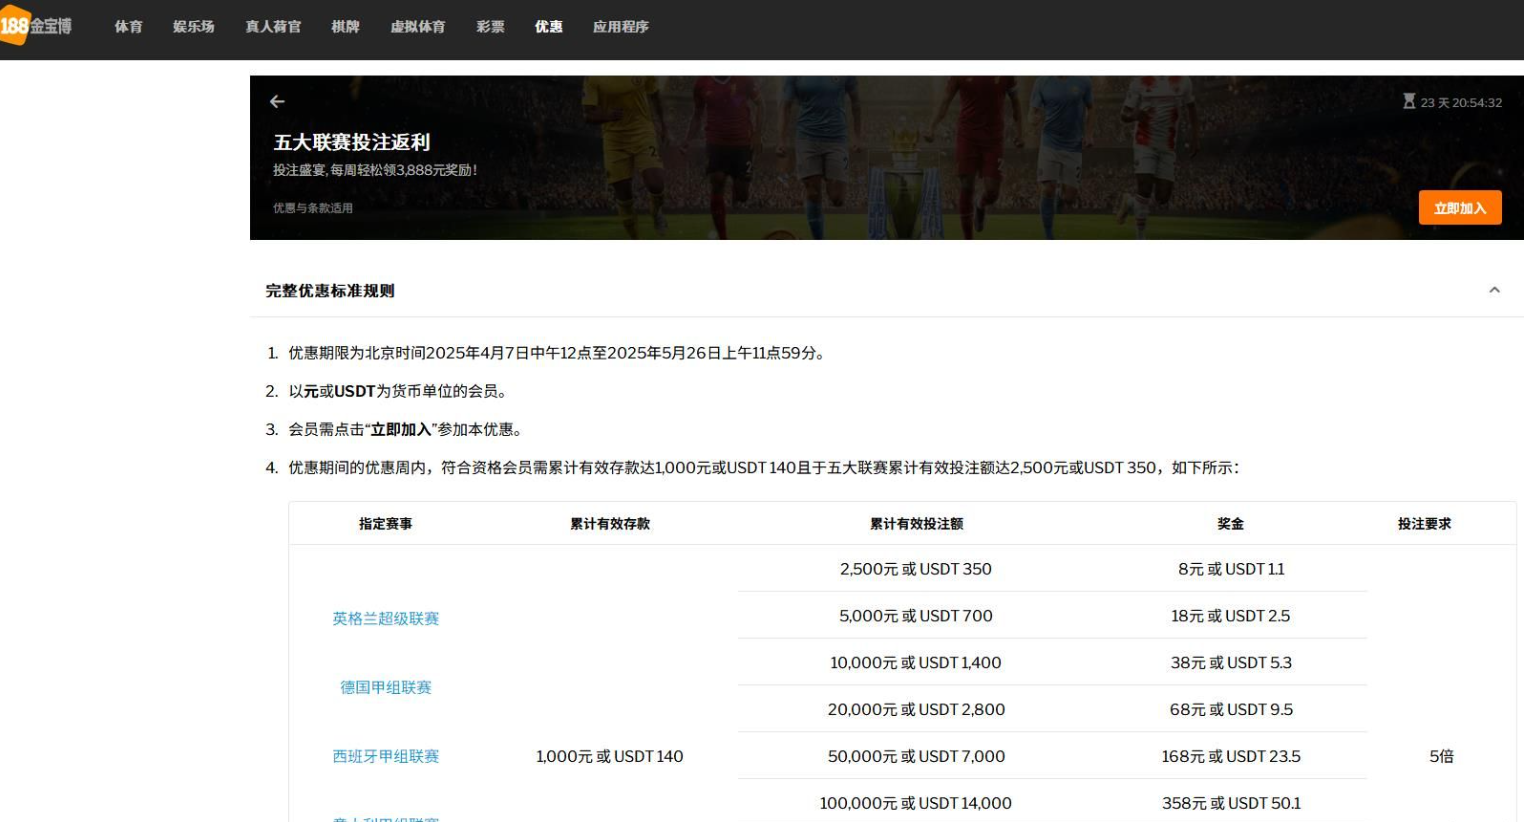Go back using the banner arrow
Image resolution: width=1524 pixels, height=822 pixels.
click(277, 102)
